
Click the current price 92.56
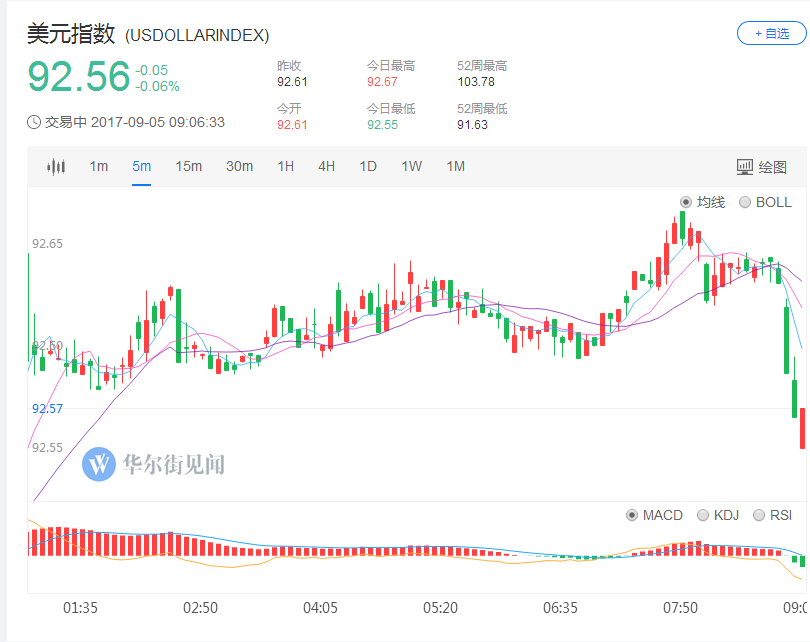[x=79, y=76]
